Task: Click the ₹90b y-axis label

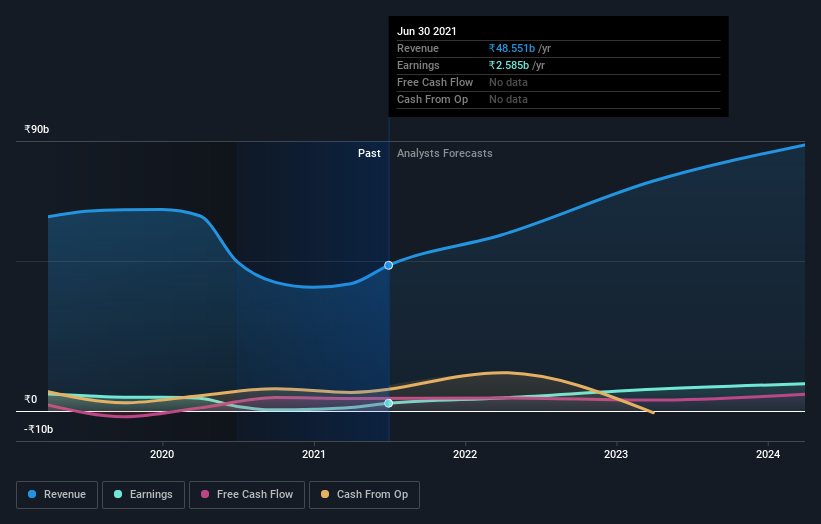Action: click(37, 129)
